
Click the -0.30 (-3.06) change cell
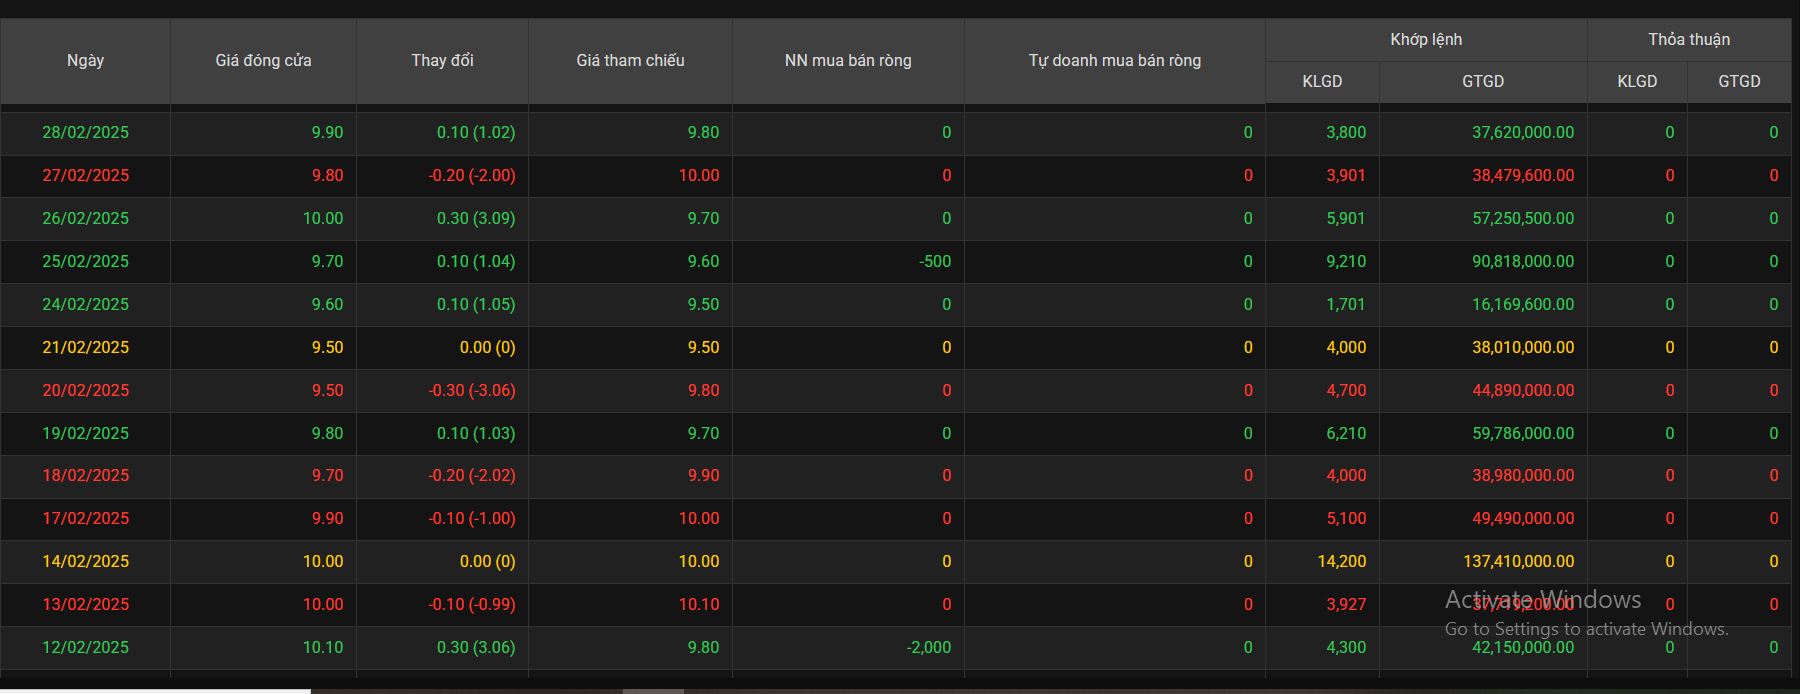(471, 391)
